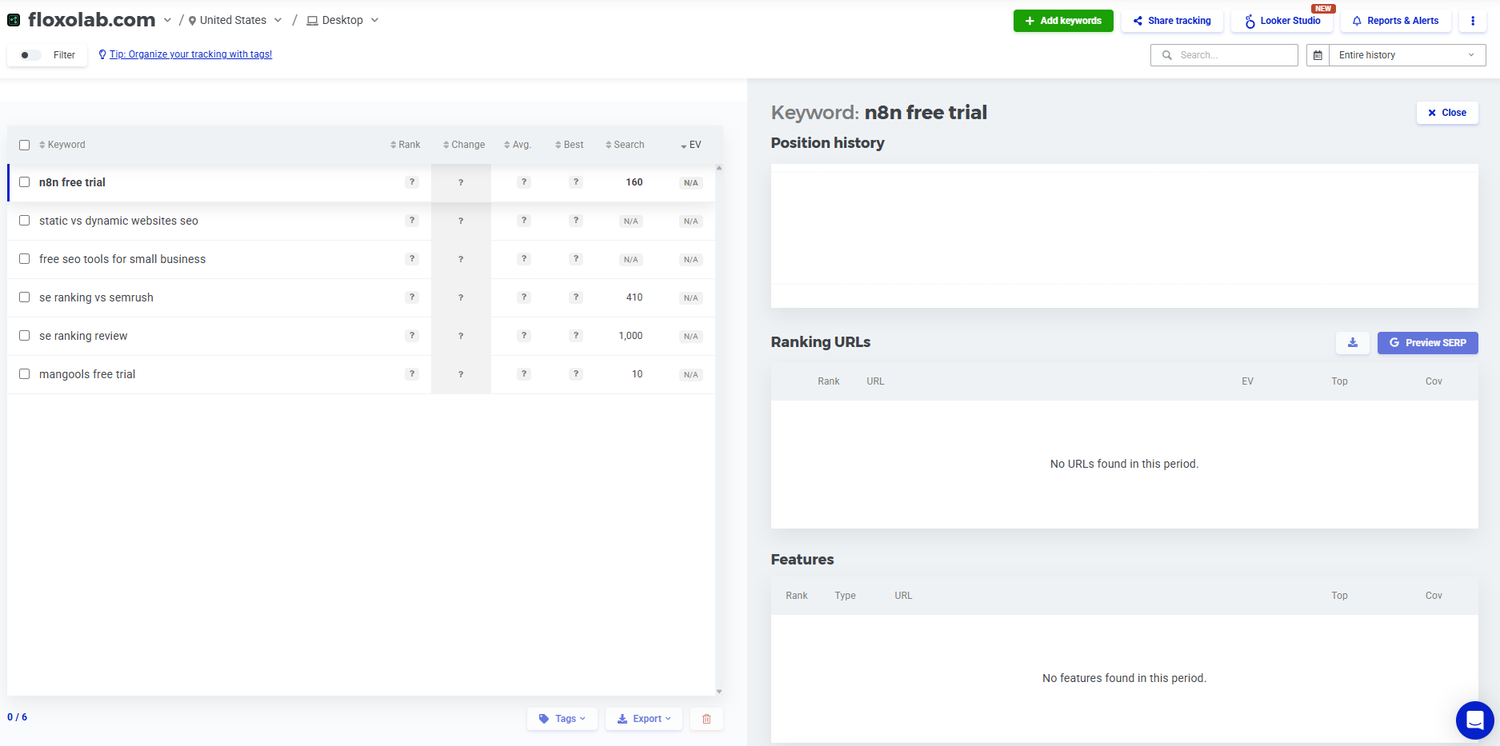Check the se ranking vs semrush checkbox
This screenshot has height=746, width=1500.
coord(25,297)
